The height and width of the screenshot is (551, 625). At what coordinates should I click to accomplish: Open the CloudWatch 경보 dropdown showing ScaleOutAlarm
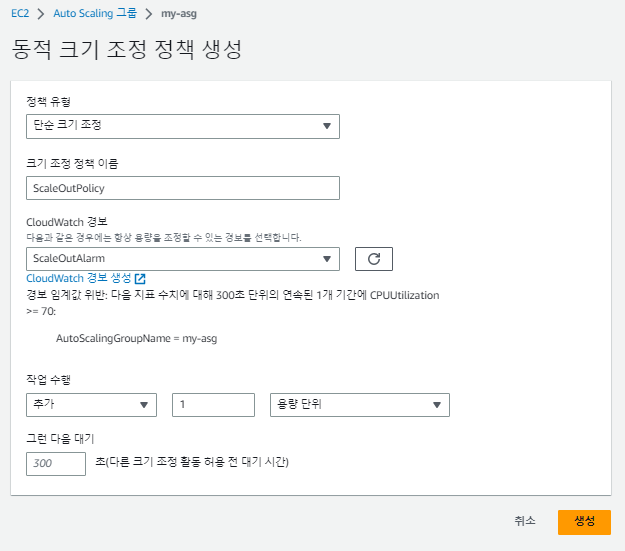pyautogui.click(x=183, y=259)
